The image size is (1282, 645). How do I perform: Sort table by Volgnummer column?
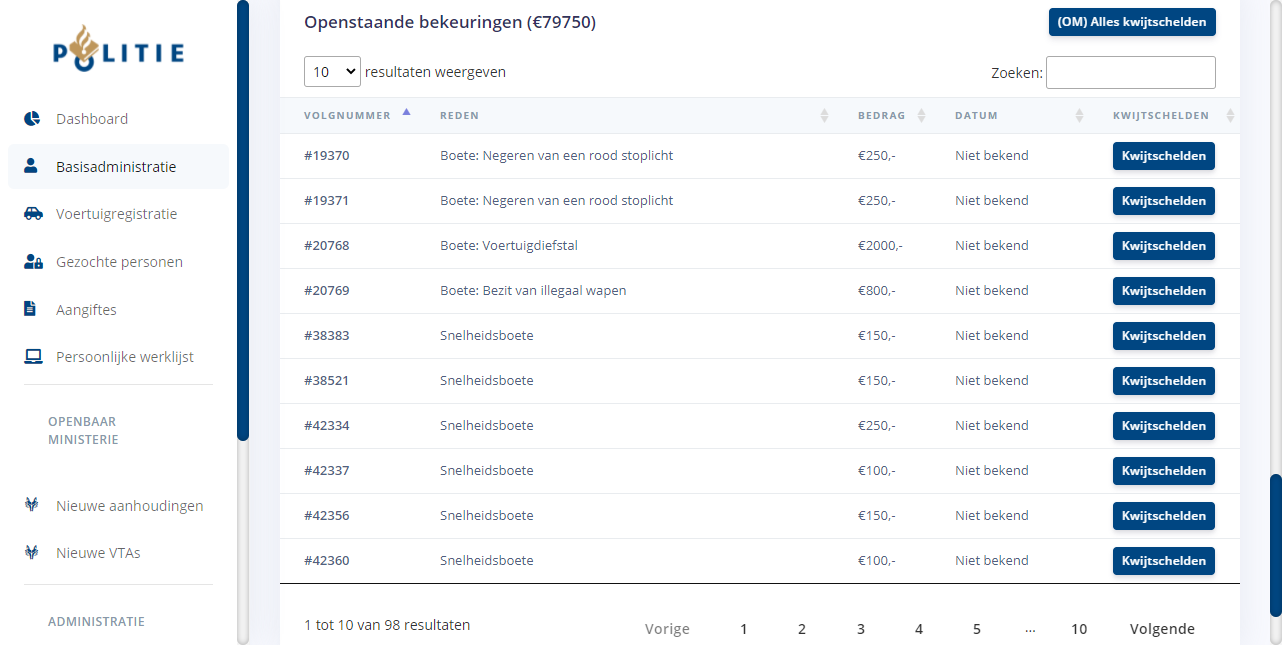tap(348, 115)
